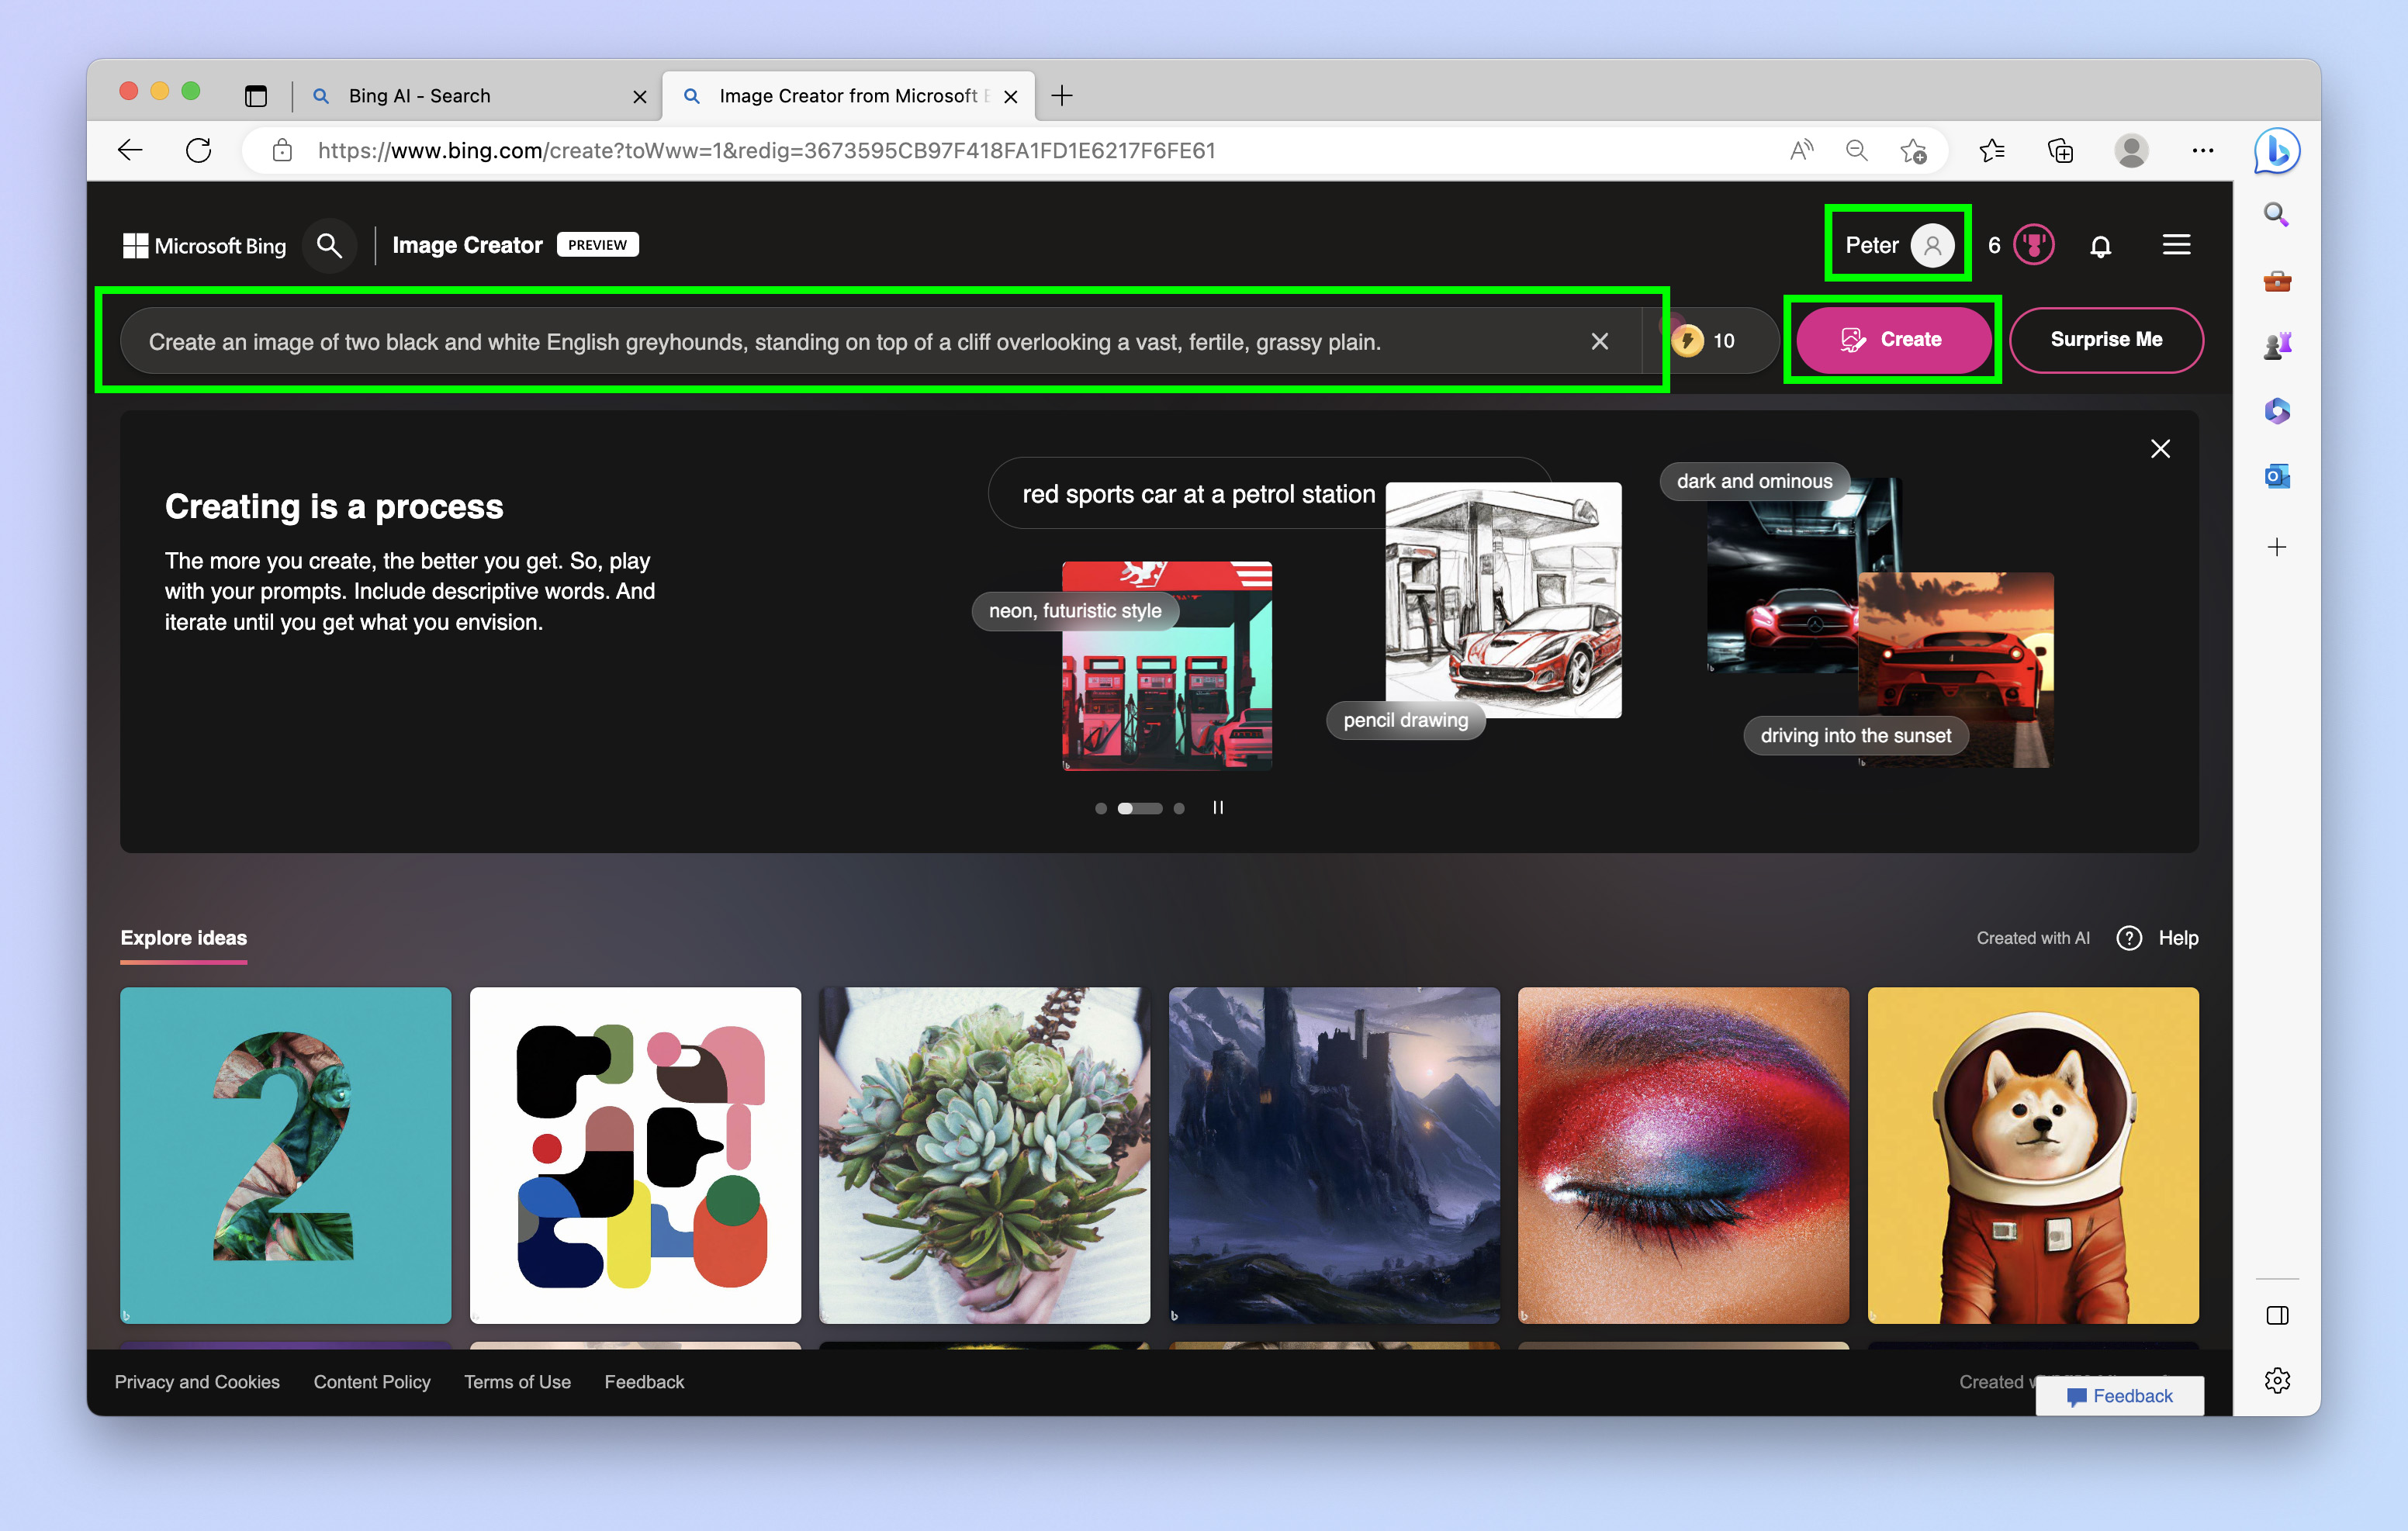Open the rewards trophy icon
2408x1531 pixels.
click(2033, 245)
